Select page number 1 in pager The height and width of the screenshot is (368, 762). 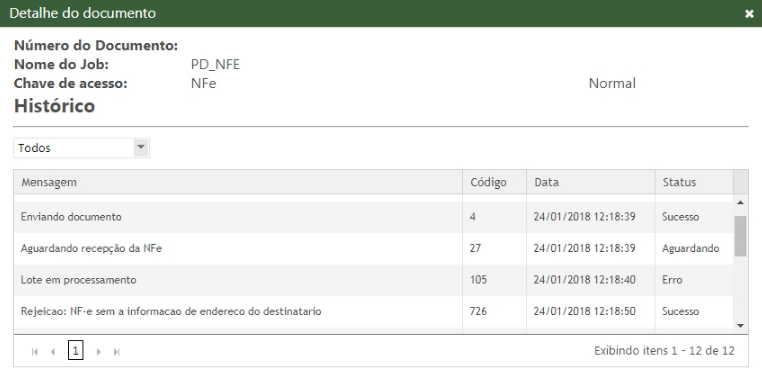point(76,350)
